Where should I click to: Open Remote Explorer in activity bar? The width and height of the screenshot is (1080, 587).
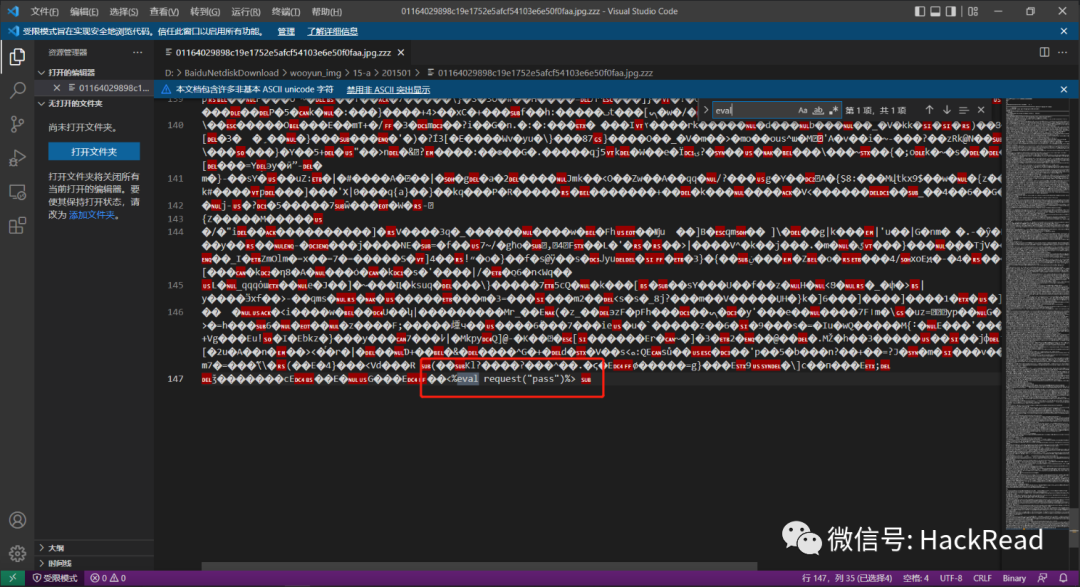click(17, 192)
